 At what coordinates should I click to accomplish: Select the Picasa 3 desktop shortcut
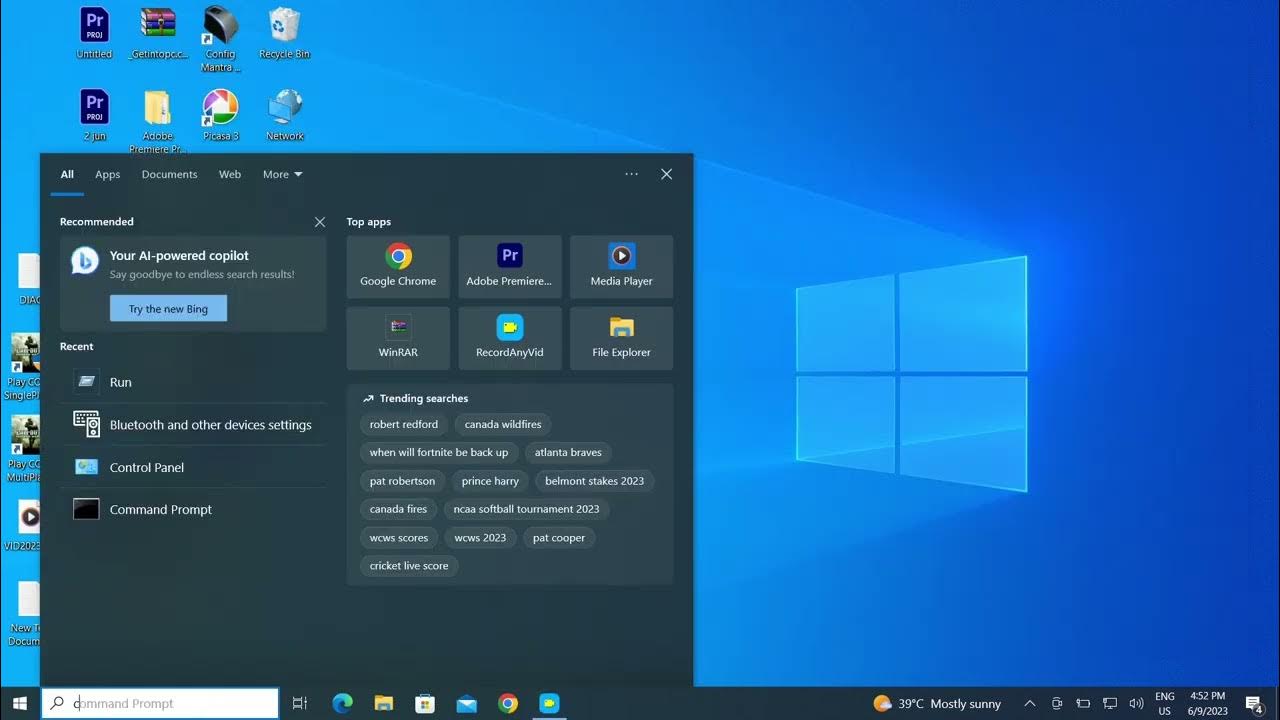(221, 115)
